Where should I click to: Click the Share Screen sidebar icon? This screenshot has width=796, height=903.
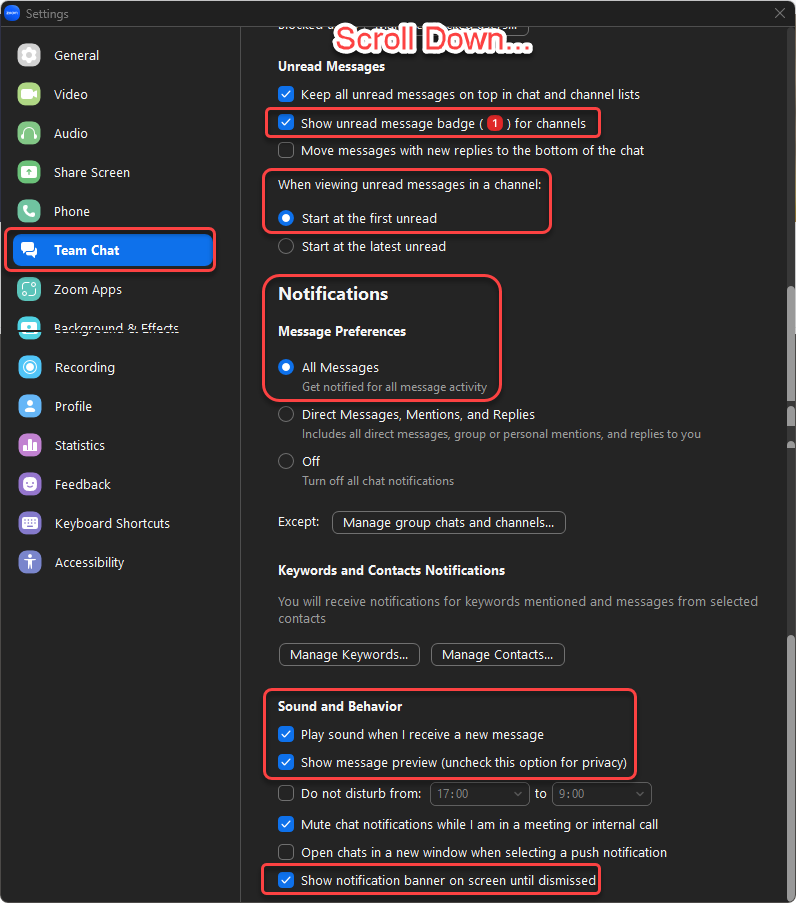[x=30, y=172]
